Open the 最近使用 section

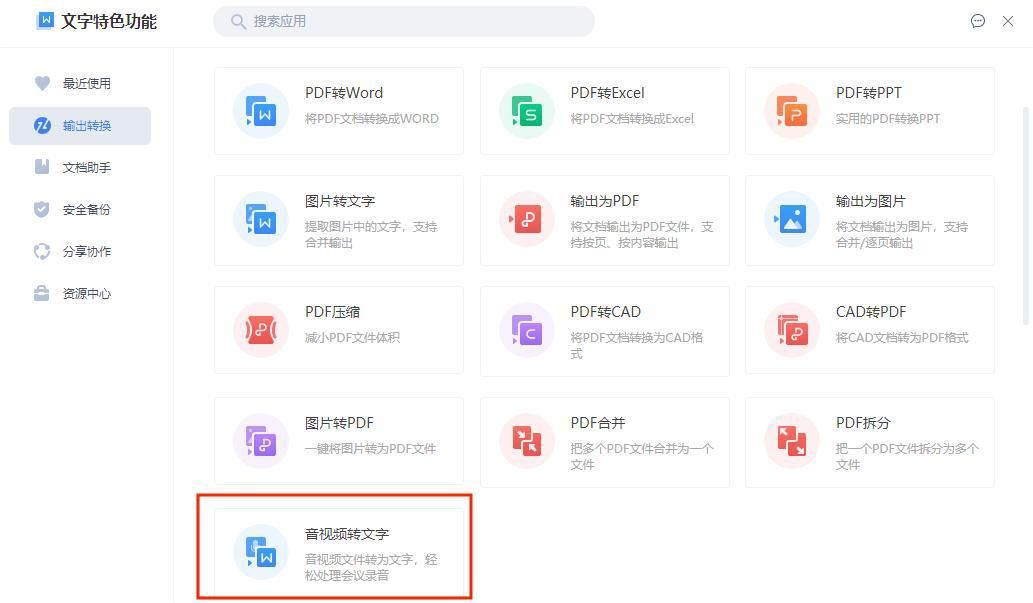point(80,83)
